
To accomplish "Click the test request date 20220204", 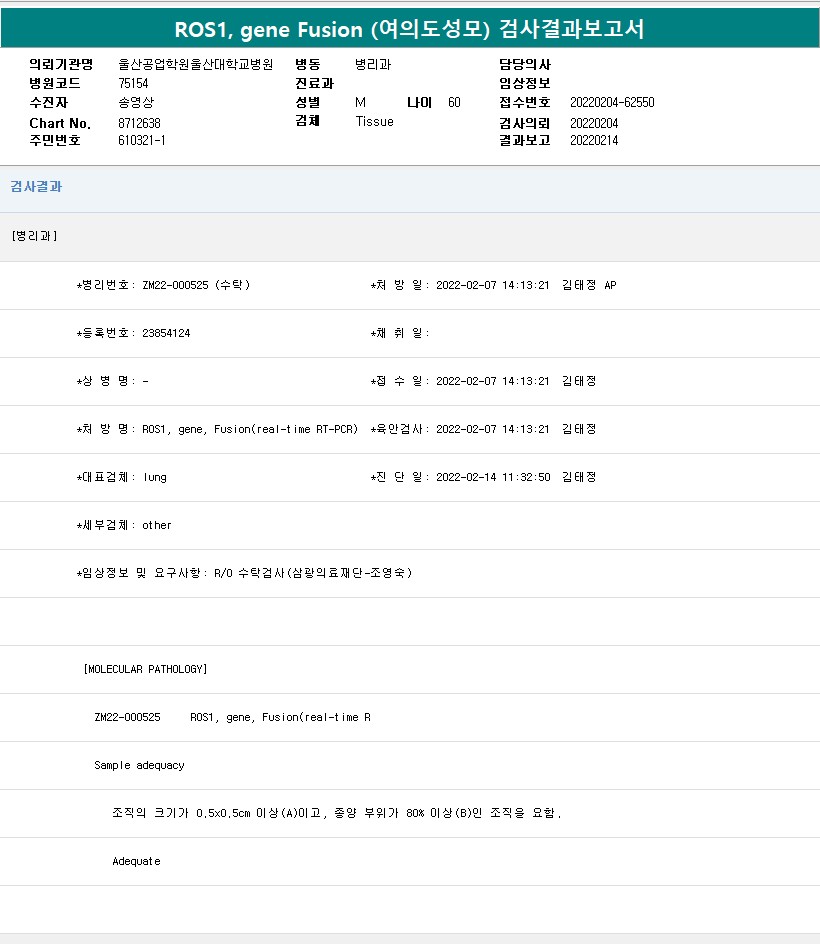I will [x=594, y=123].
